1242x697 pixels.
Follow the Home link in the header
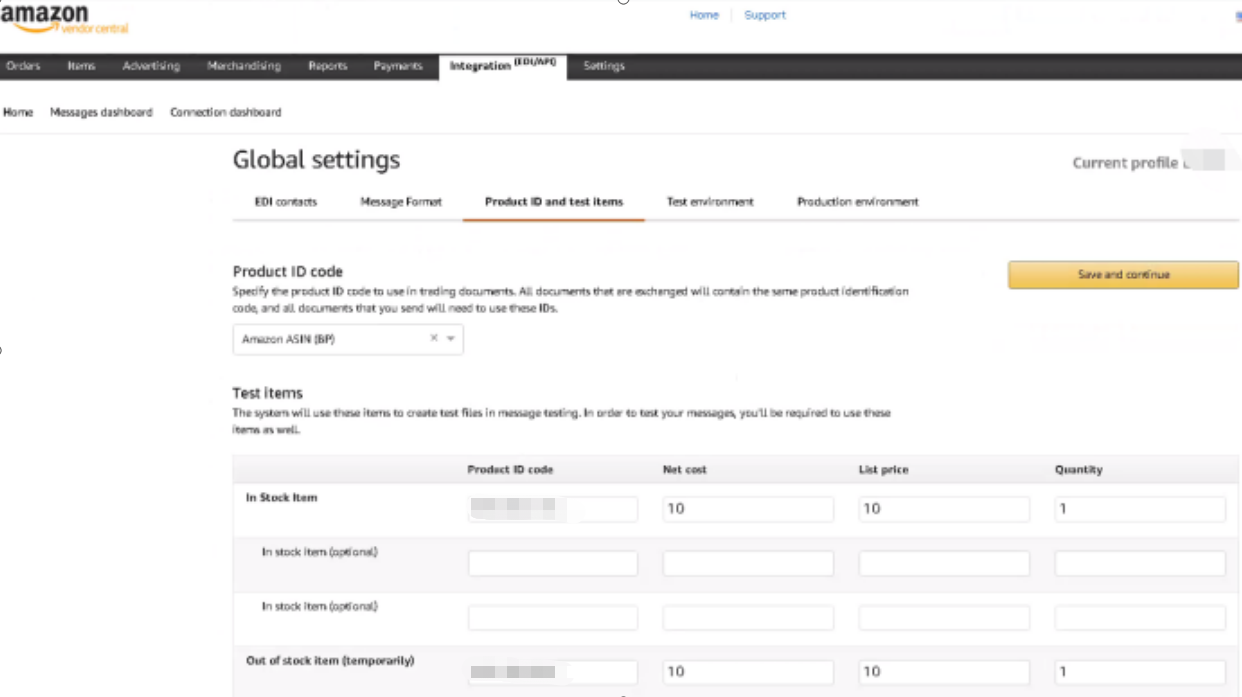[x=704, y=15]
